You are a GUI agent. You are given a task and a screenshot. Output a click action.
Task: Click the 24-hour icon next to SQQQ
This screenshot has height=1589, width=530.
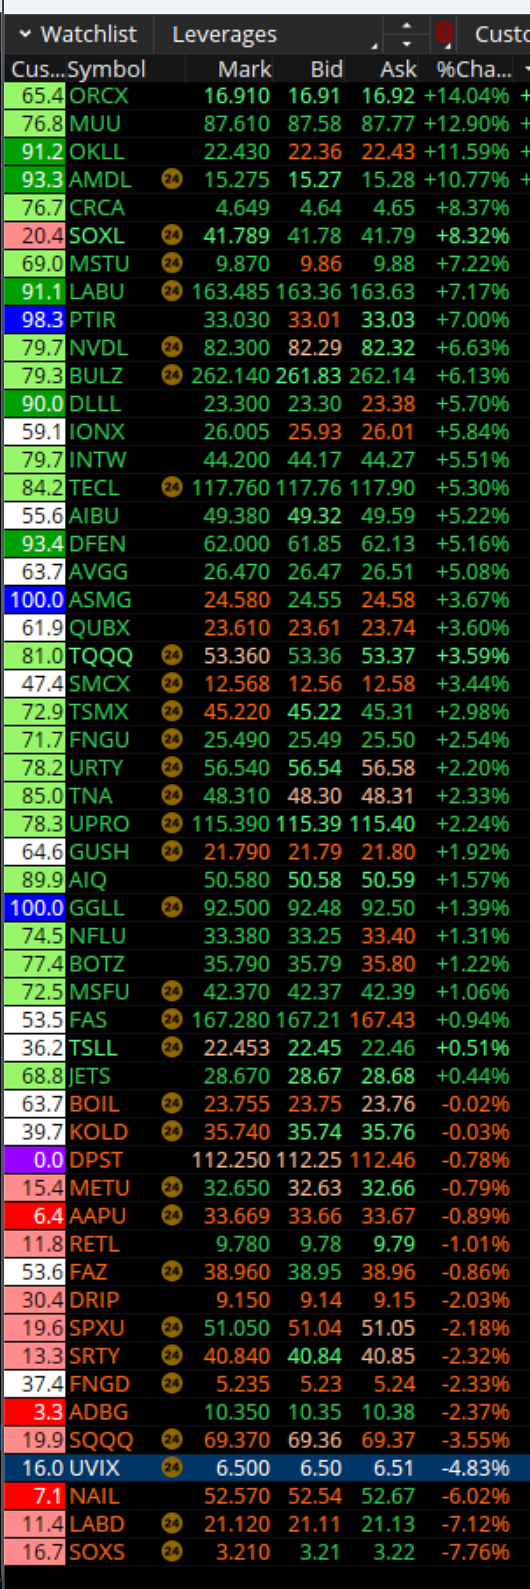(x=172, y=1440)
